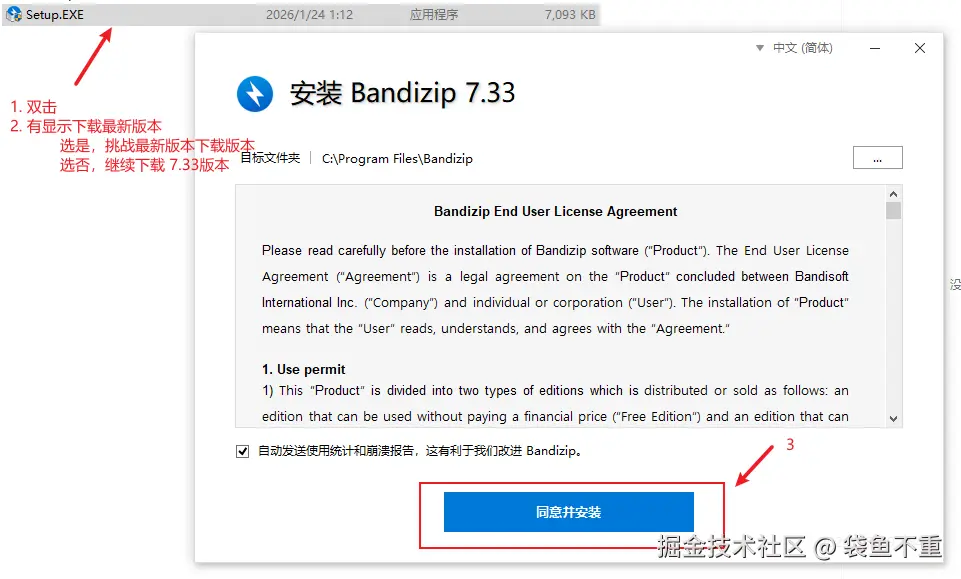Select the Setup.EXE installer file icon
Screen dimensions: 961x579
click(13, 14)
